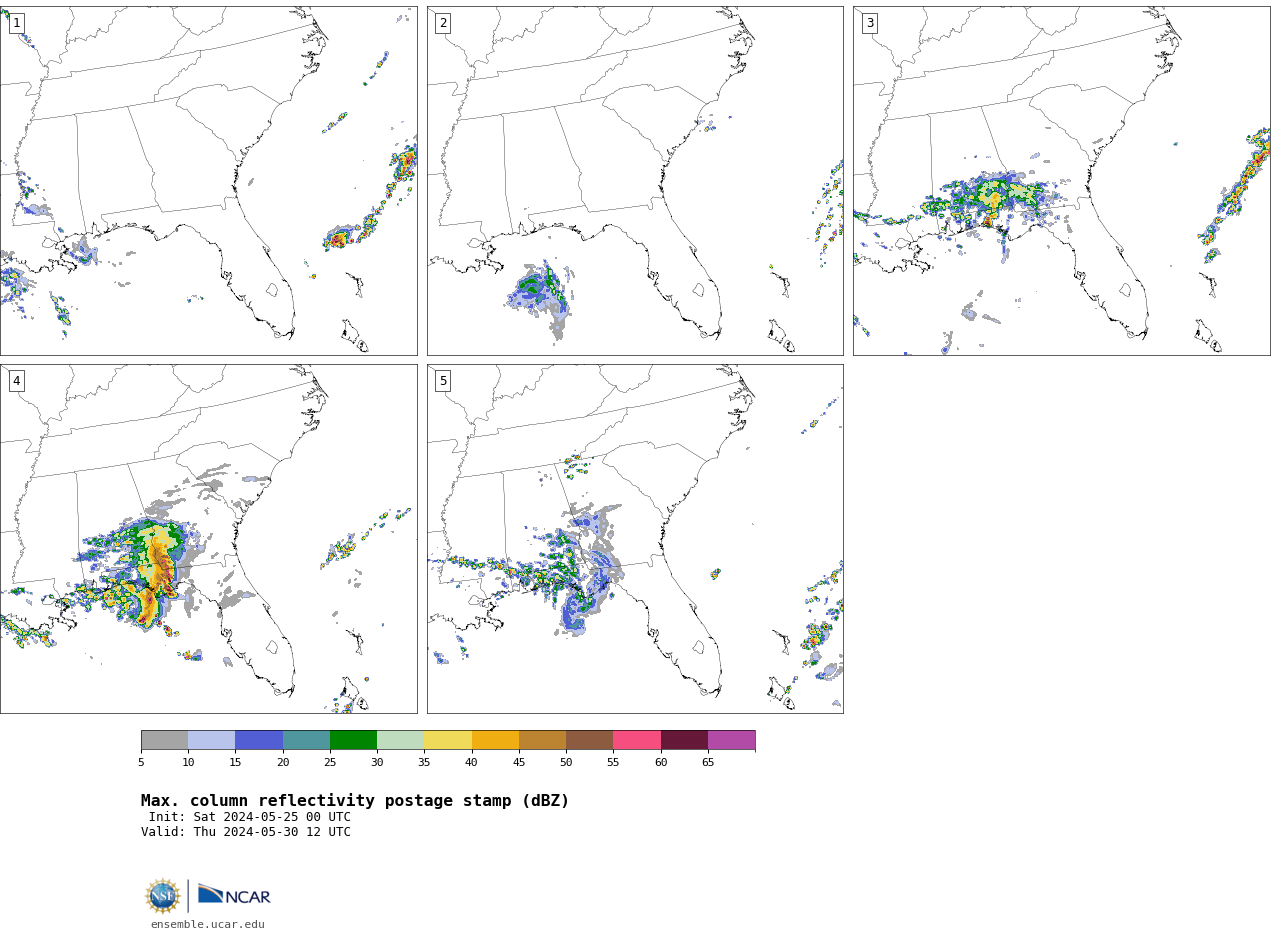Click the panel number 5 label

pos(443,381)
